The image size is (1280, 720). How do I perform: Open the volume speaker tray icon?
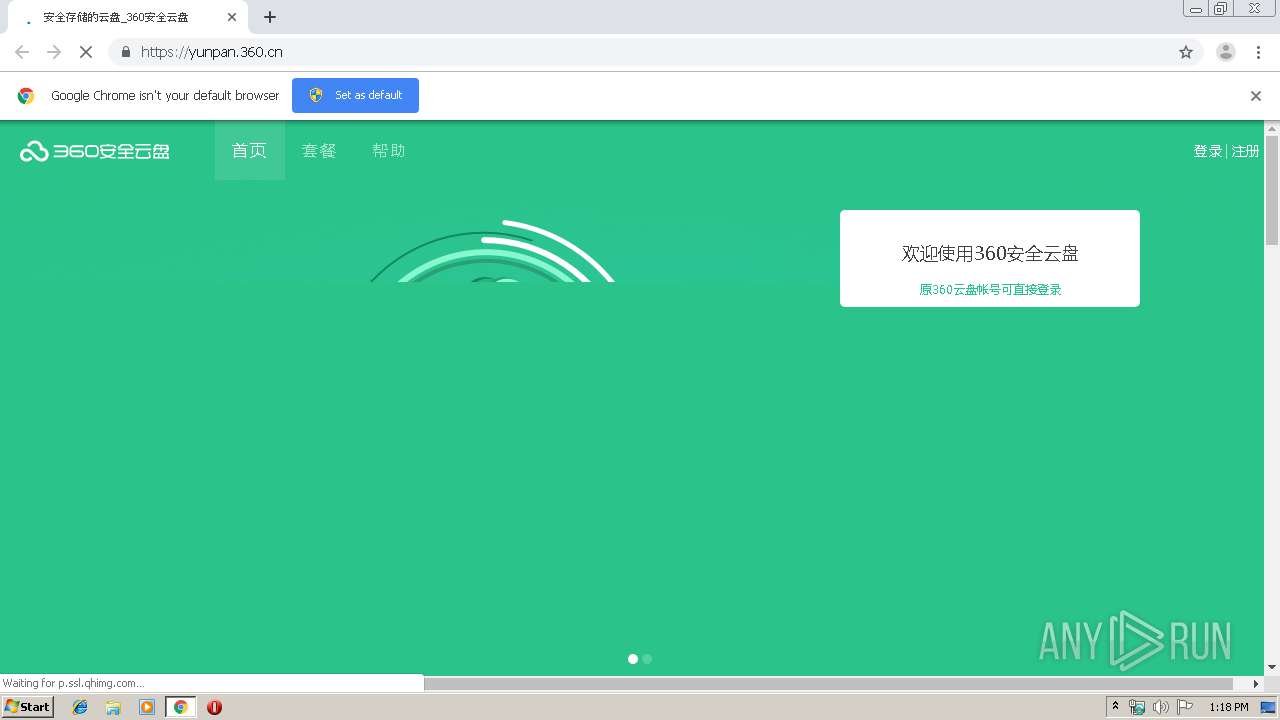[1160, 707]
